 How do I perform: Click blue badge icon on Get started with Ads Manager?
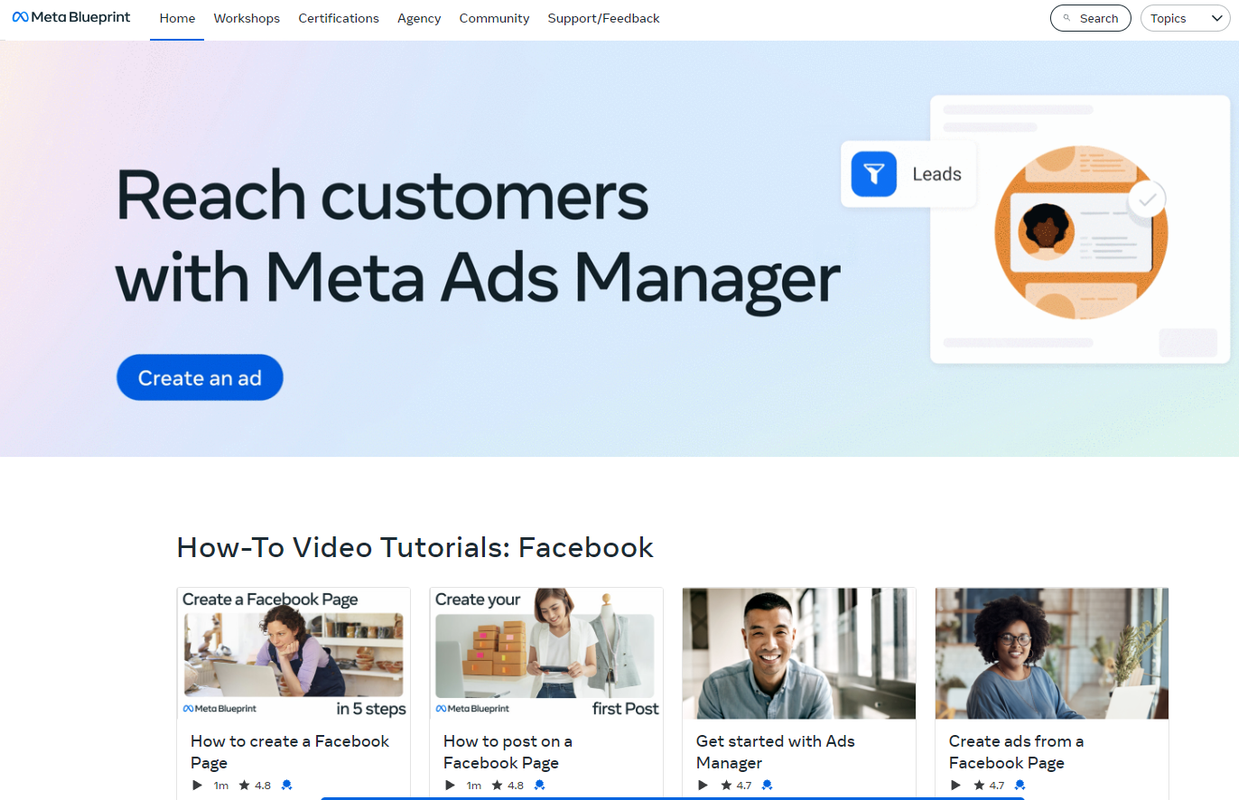pos(767,785)
